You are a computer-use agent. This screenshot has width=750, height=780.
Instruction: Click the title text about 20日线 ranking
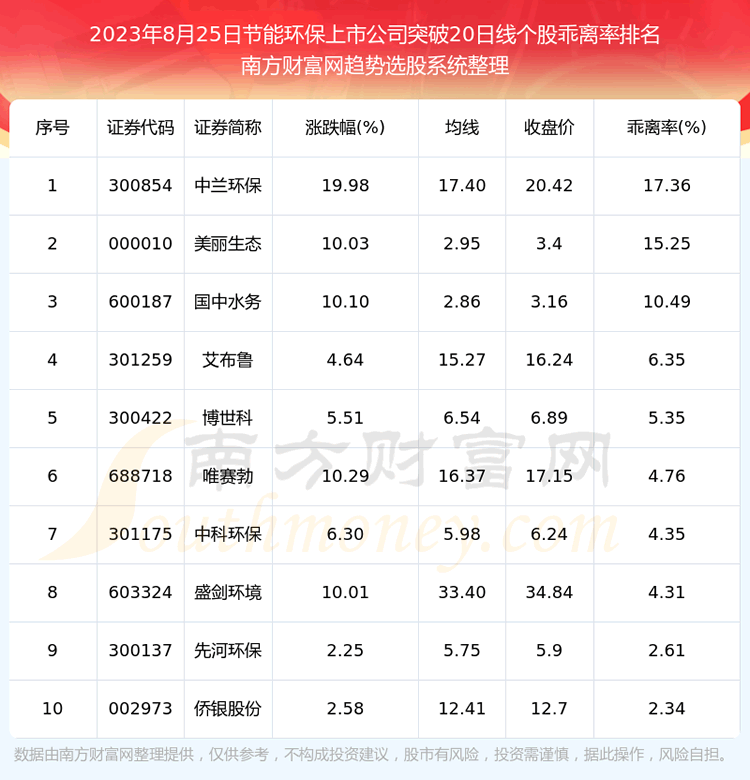(x=375, y=34)
